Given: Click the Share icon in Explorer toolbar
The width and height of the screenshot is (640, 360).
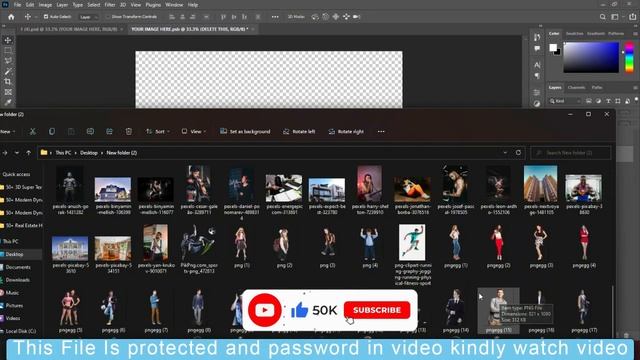Looking at the screenshot, I should tap(109, 131).
